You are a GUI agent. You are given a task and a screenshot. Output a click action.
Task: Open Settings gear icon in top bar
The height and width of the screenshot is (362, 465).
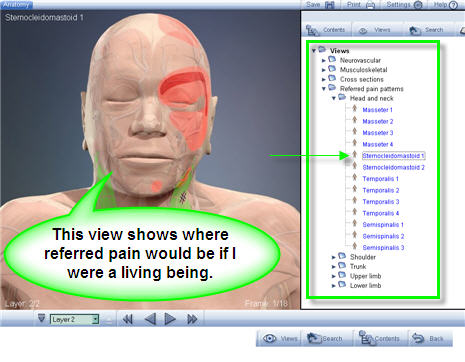pyautogui.click(x=418, y=5)
